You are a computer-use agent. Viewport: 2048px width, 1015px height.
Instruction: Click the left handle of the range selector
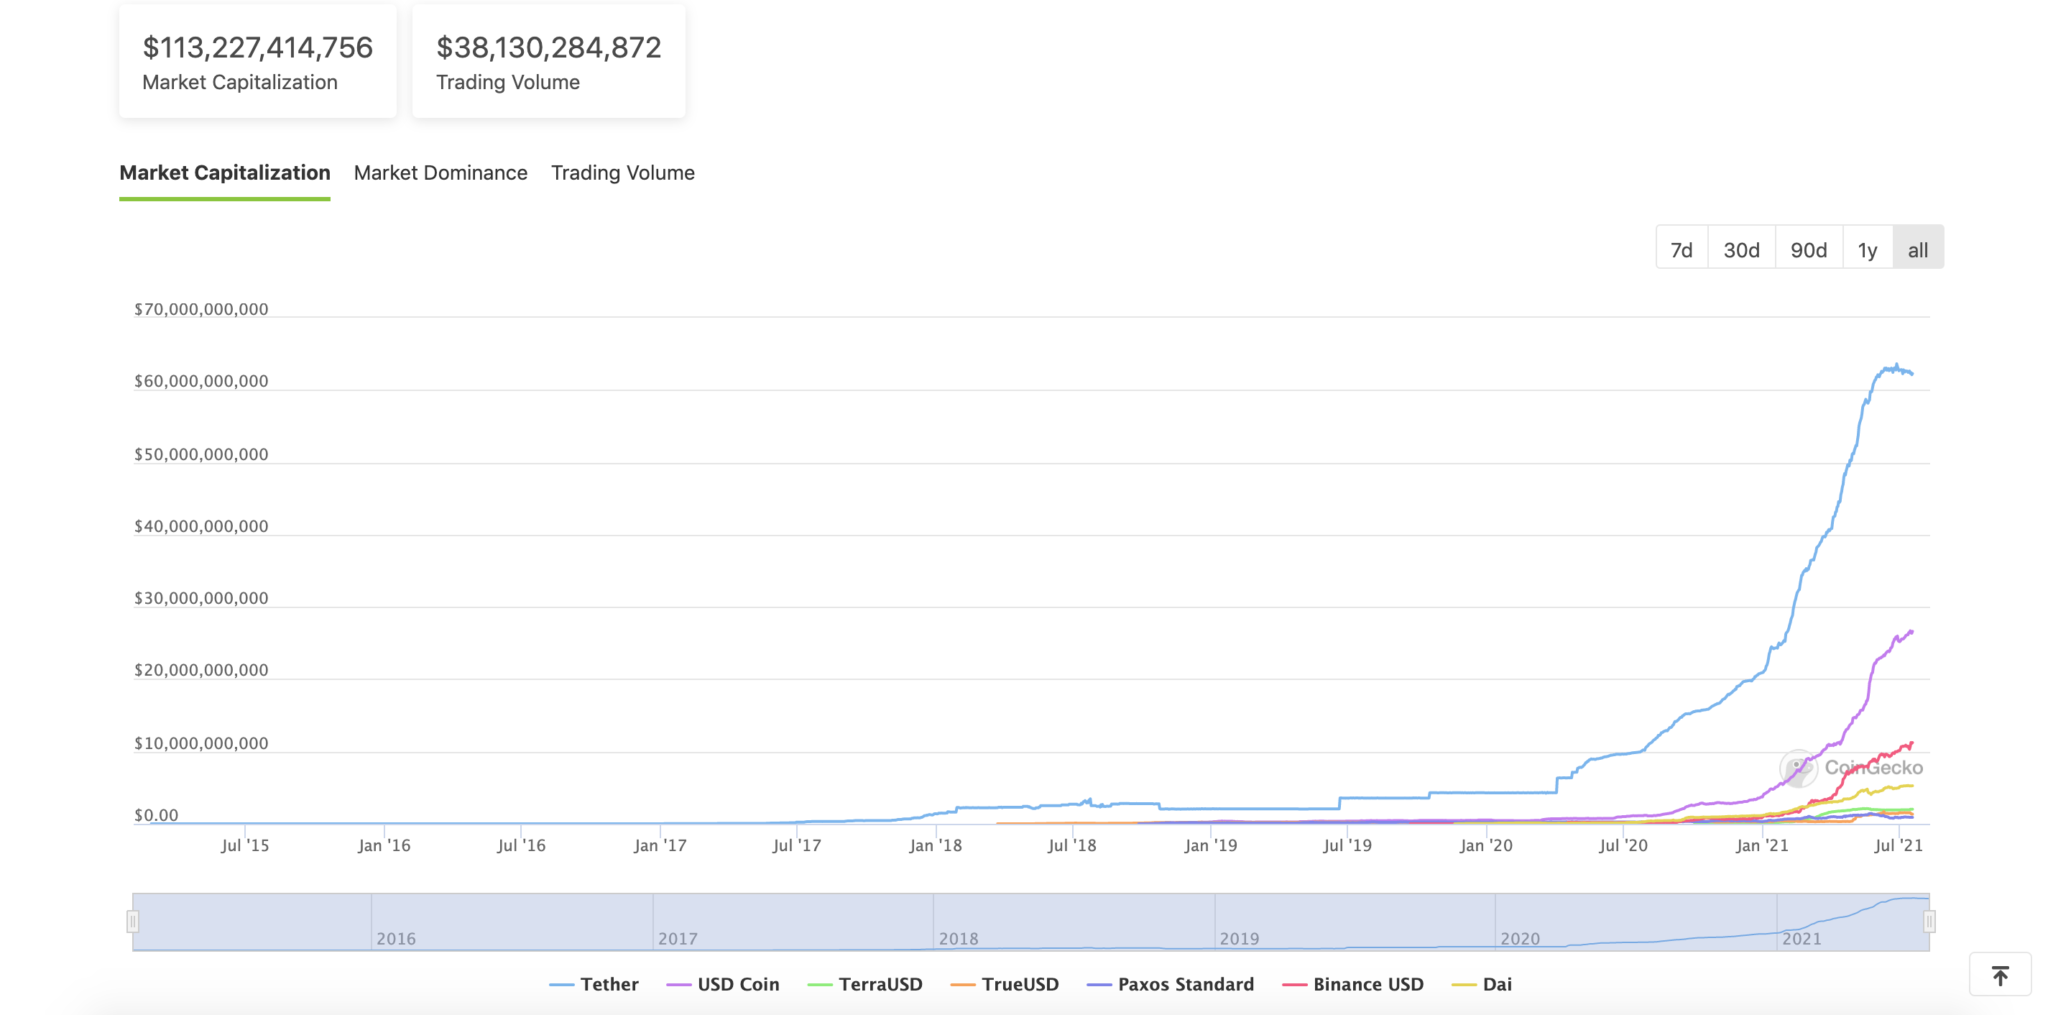[133, 920]
